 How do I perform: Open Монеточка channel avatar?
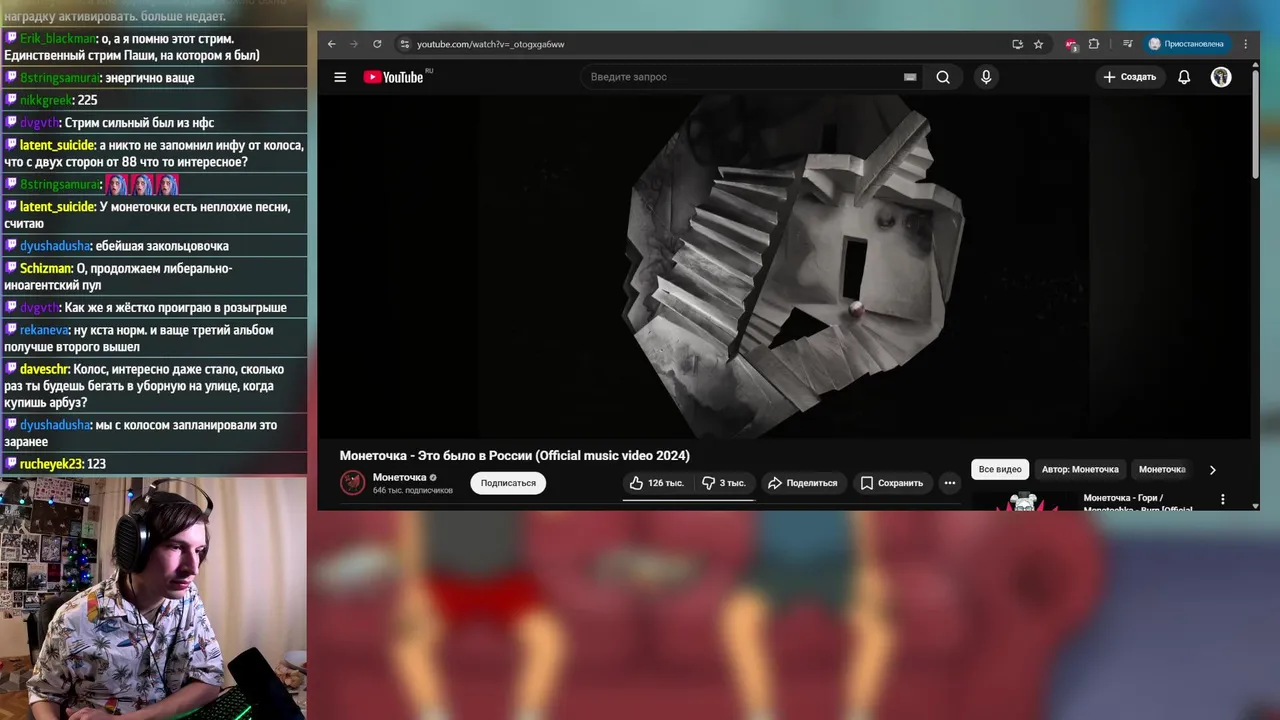click(x=352, y=483)
